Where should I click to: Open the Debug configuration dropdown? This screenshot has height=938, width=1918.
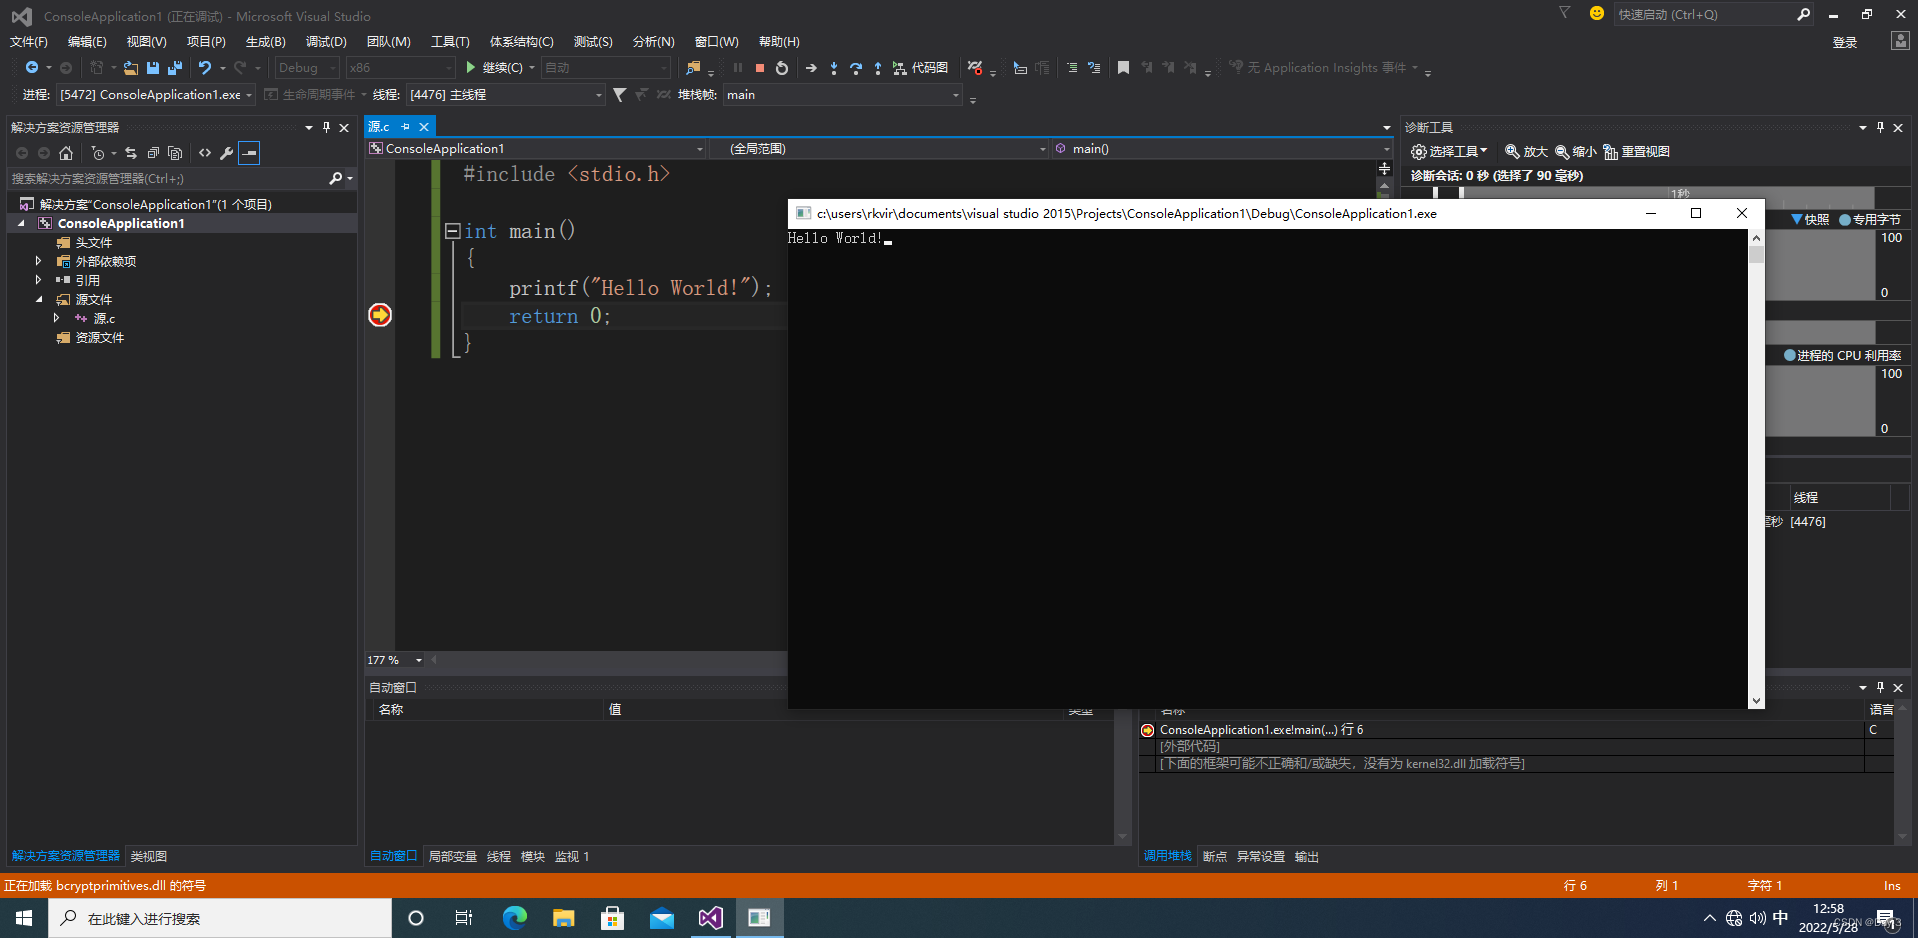(307, 68)
